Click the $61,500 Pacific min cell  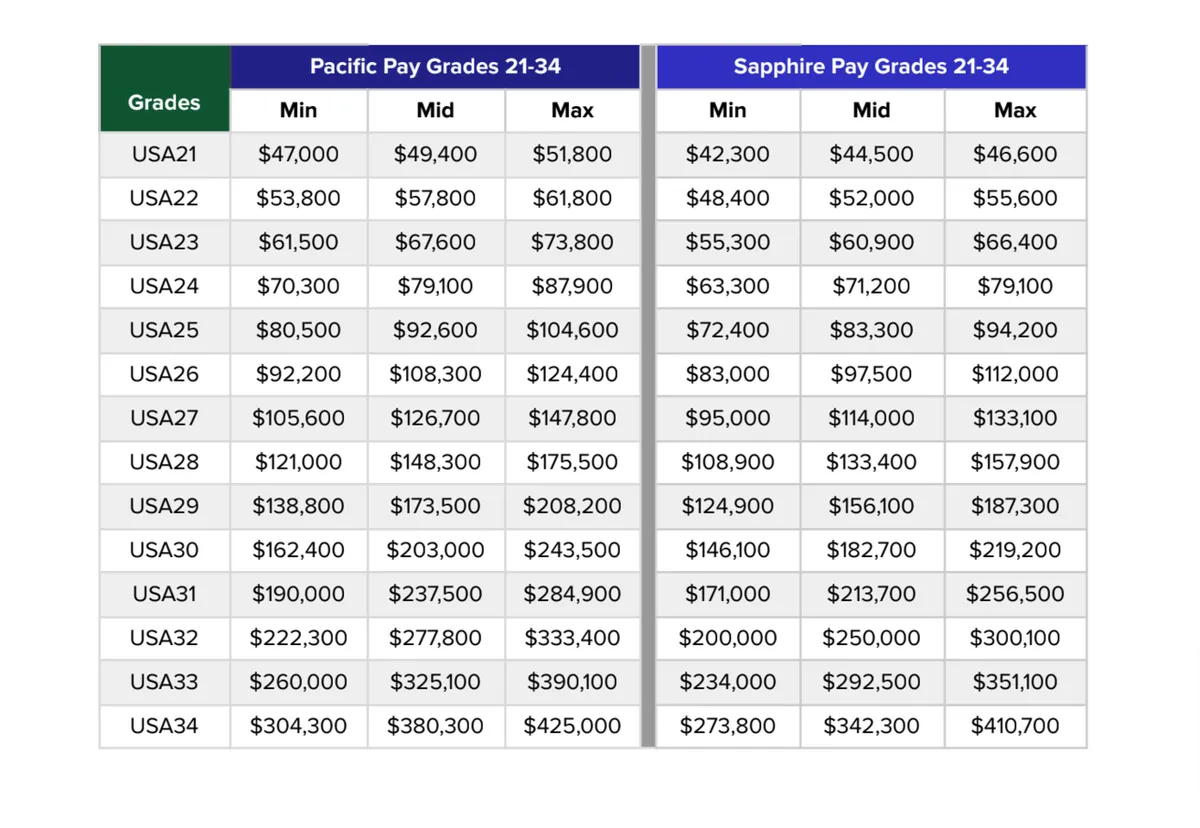click(x=298, y=242)
